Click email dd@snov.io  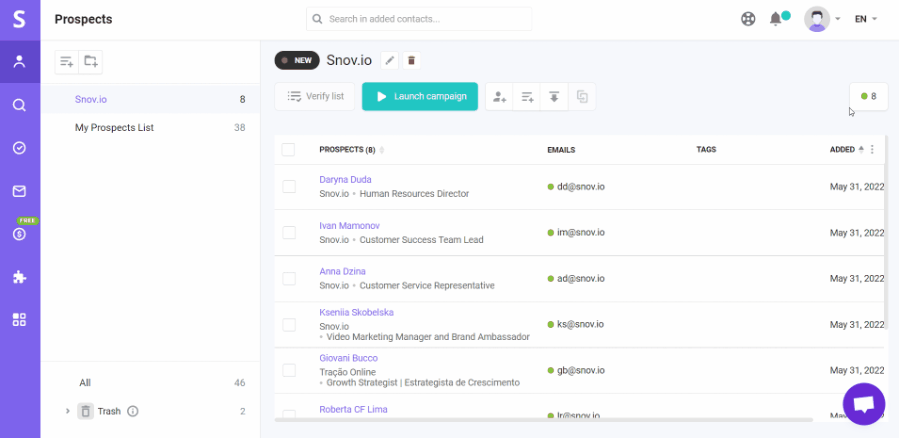(581, 186)
